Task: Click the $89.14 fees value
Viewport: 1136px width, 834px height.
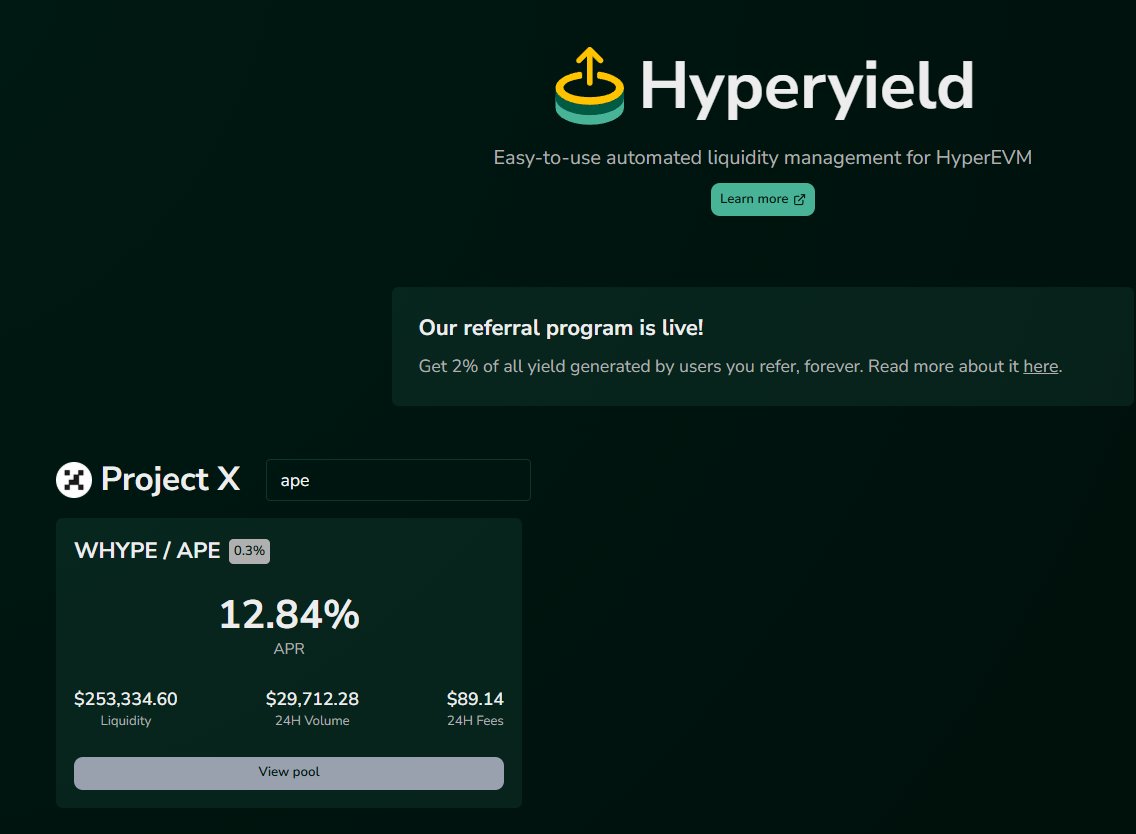Action: [x=475, y=699]
